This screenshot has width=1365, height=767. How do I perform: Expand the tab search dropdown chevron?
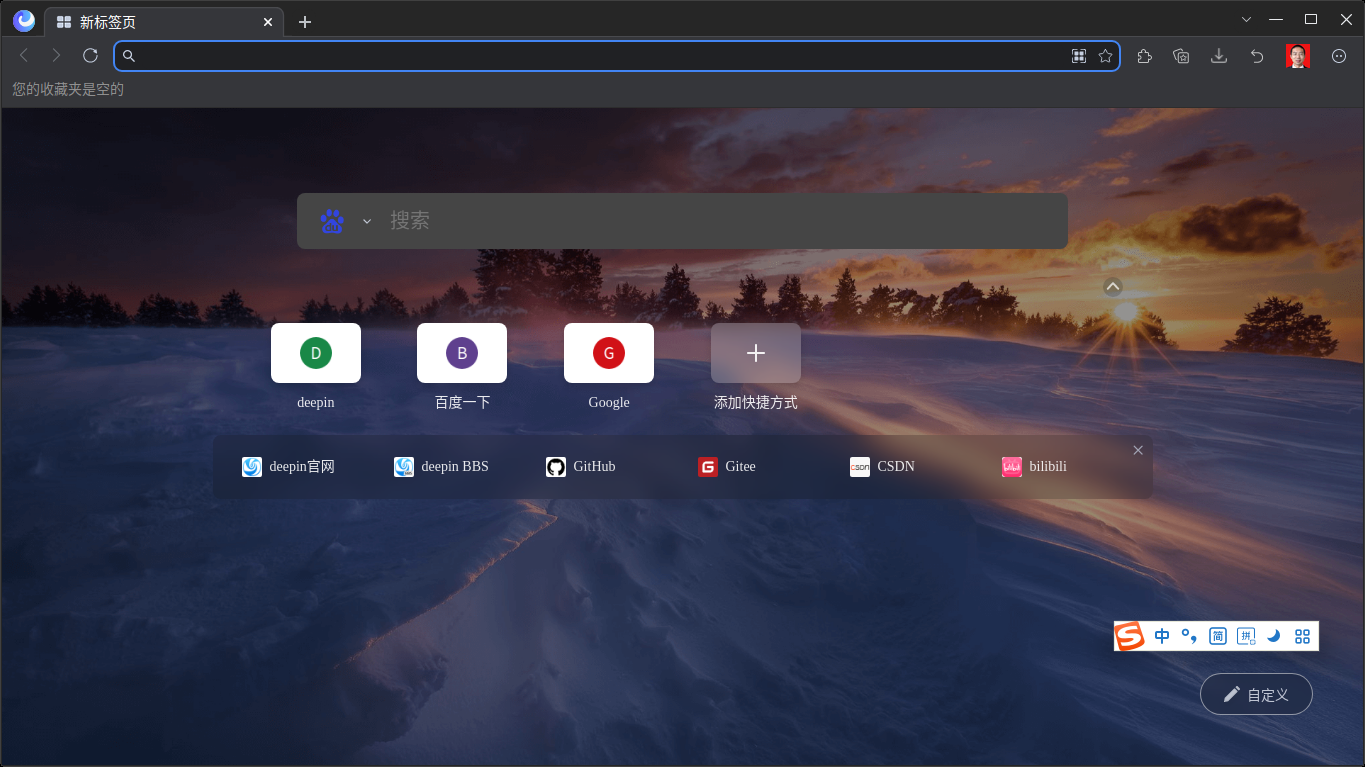click(1246, 19)
